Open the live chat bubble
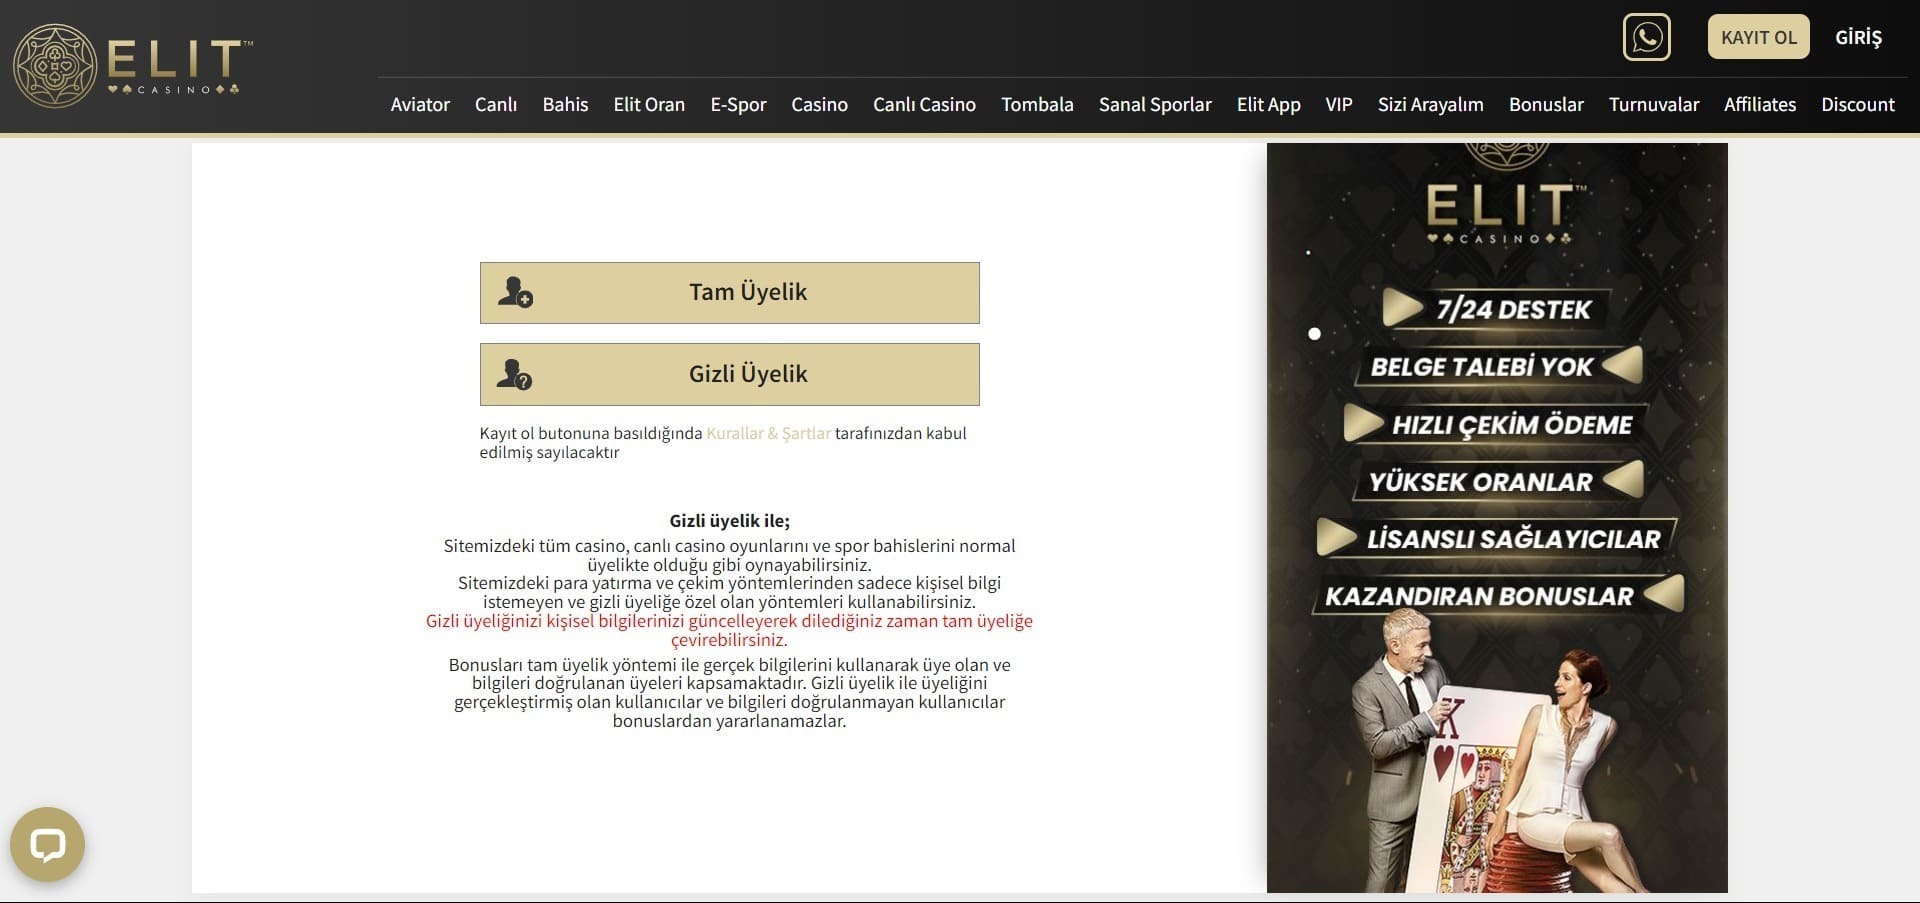Viewport: 1920px width, 903px height. (x=47, y=844)
